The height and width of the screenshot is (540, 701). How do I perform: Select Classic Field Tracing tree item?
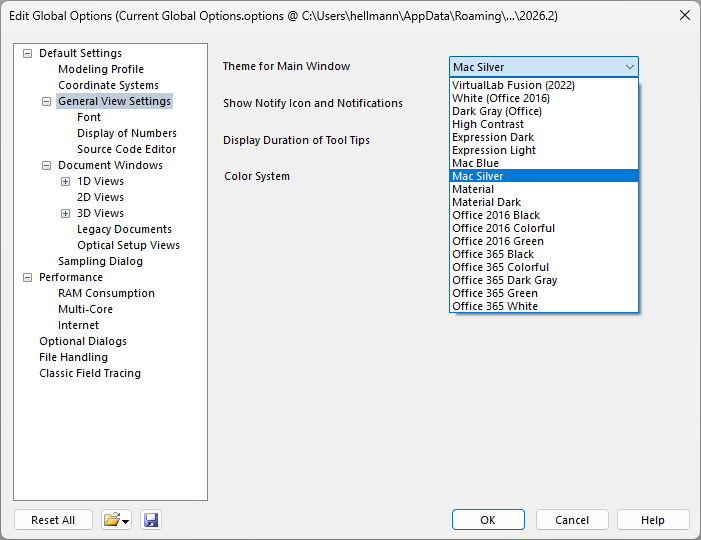[x=90, y=373]
